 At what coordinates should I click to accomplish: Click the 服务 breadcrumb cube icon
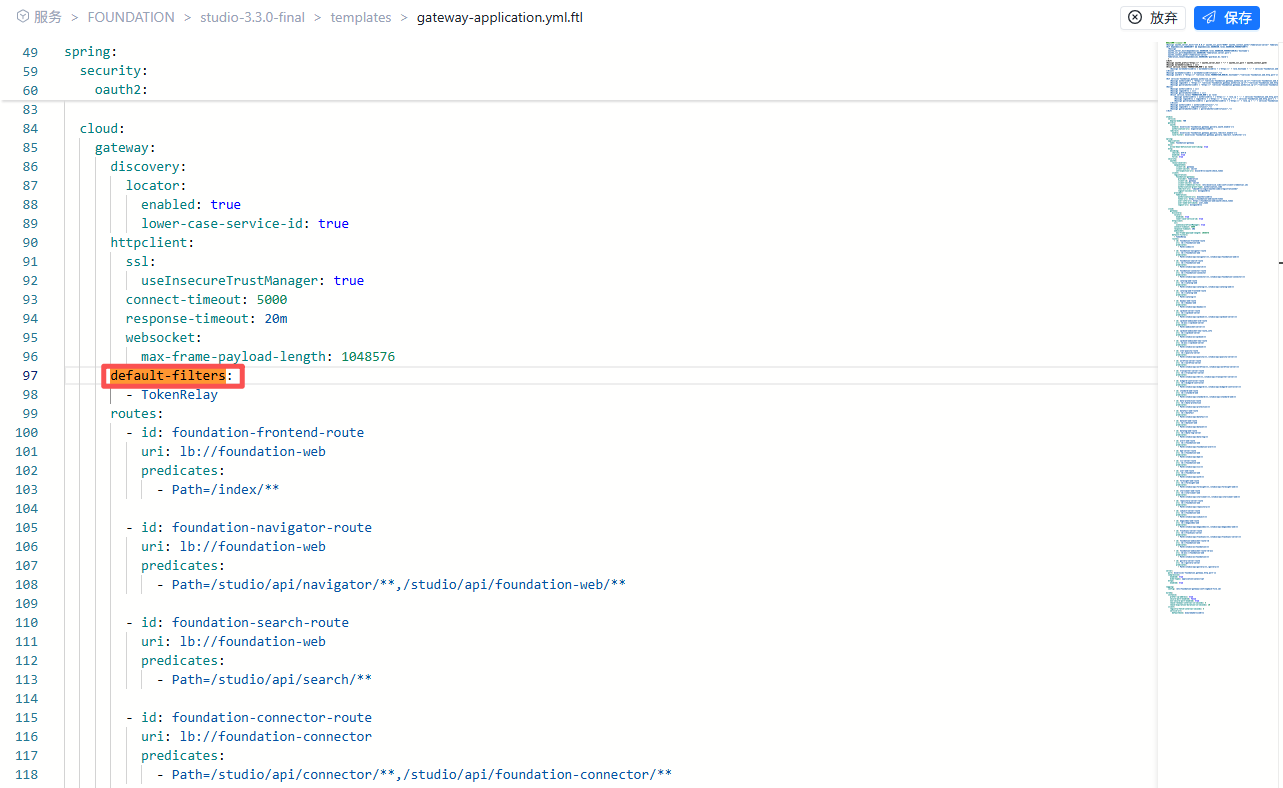tap(22, 17)
